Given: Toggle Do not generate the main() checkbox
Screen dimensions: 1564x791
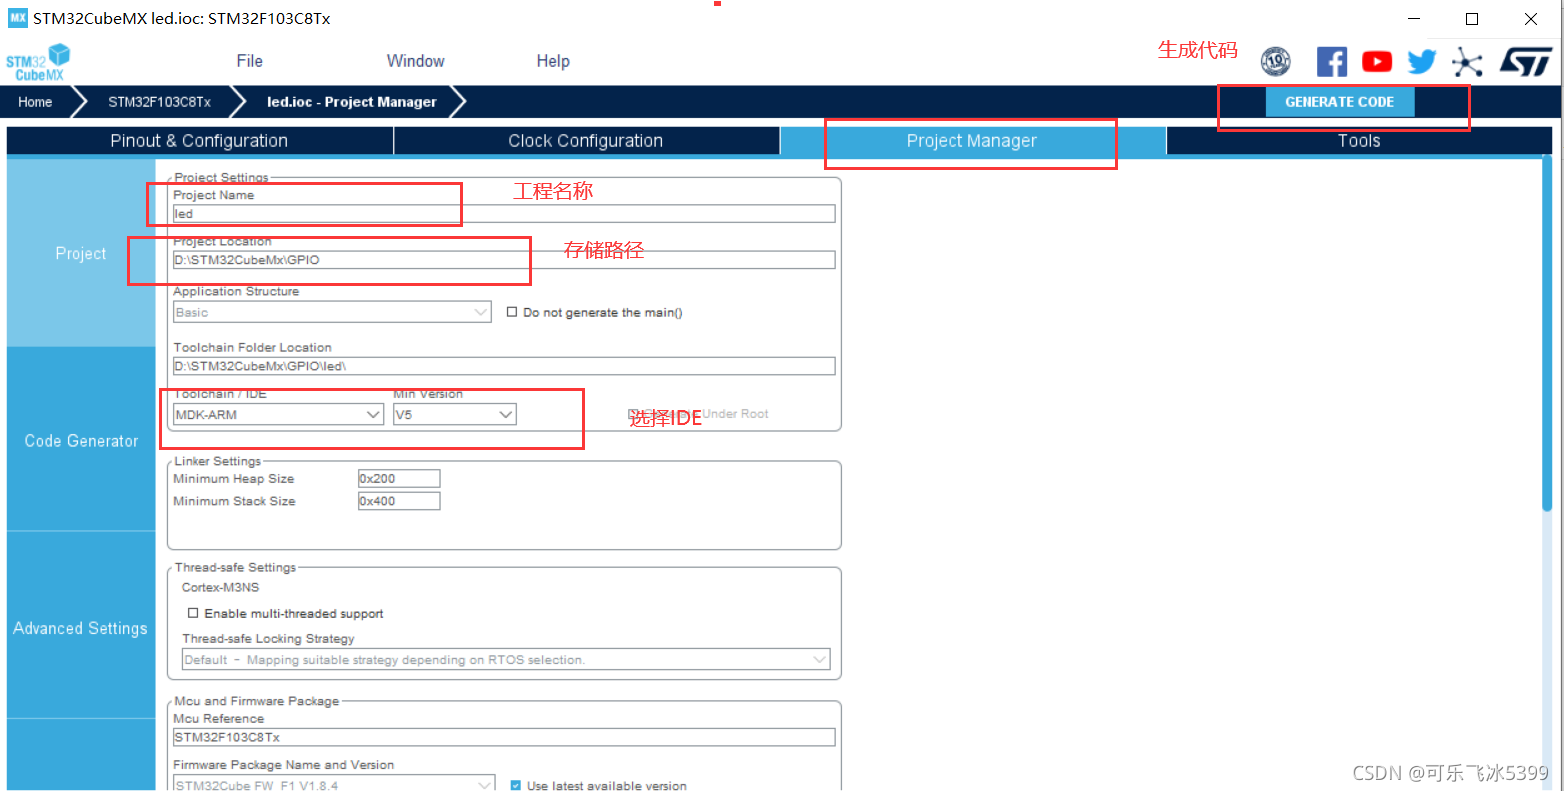Looking at the screenshot, I should [512, 312].
